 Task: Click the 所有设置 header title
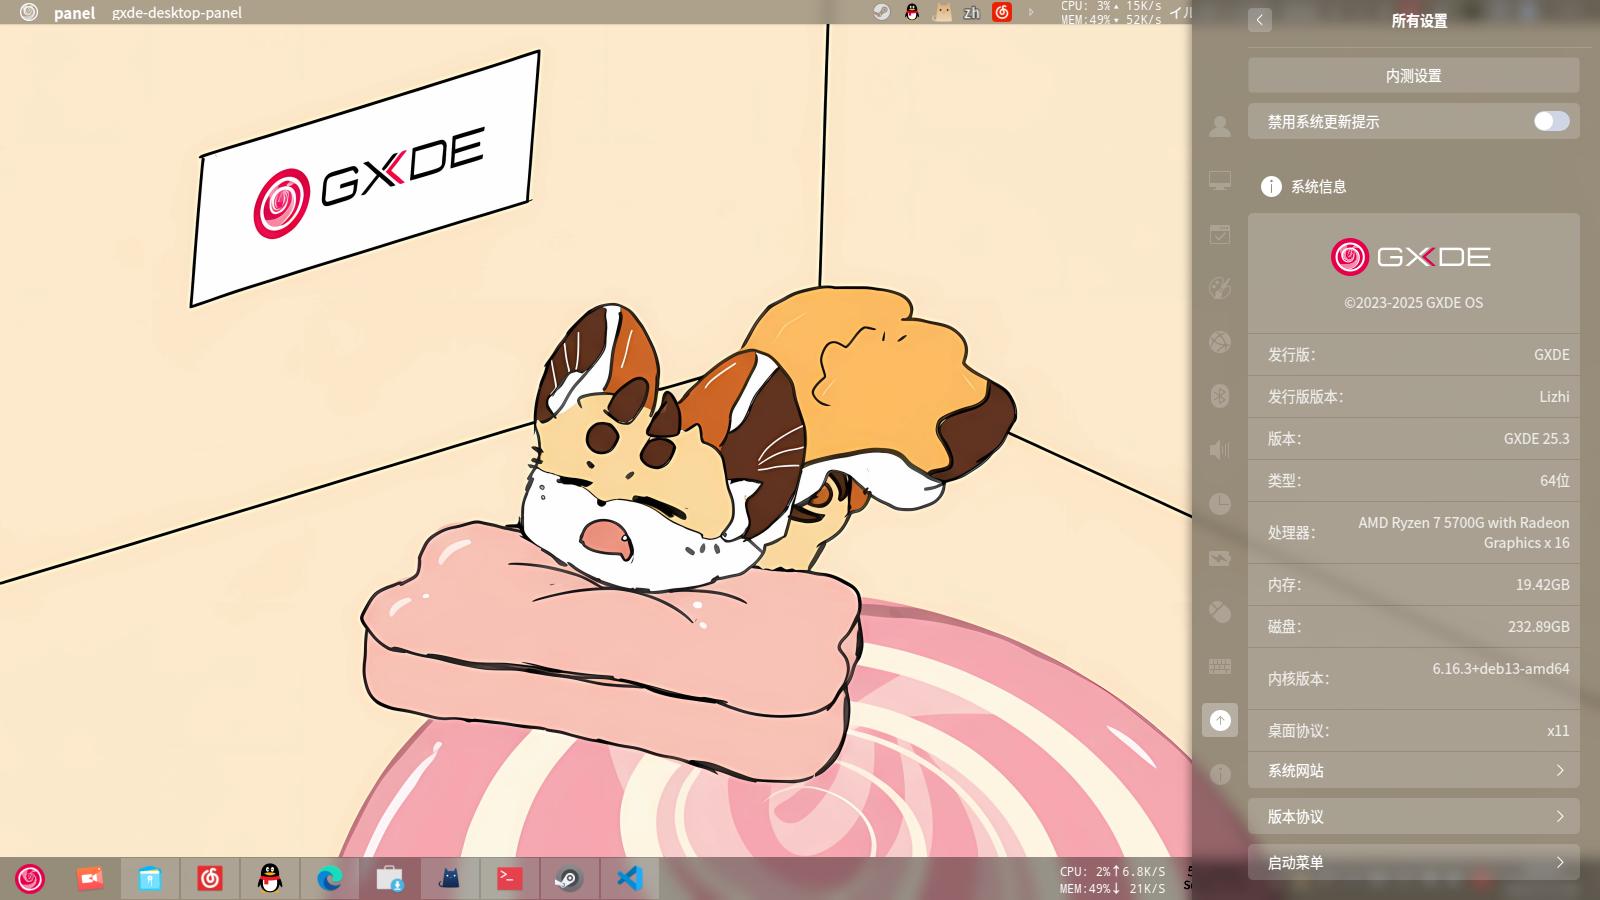pos(1419,20)
